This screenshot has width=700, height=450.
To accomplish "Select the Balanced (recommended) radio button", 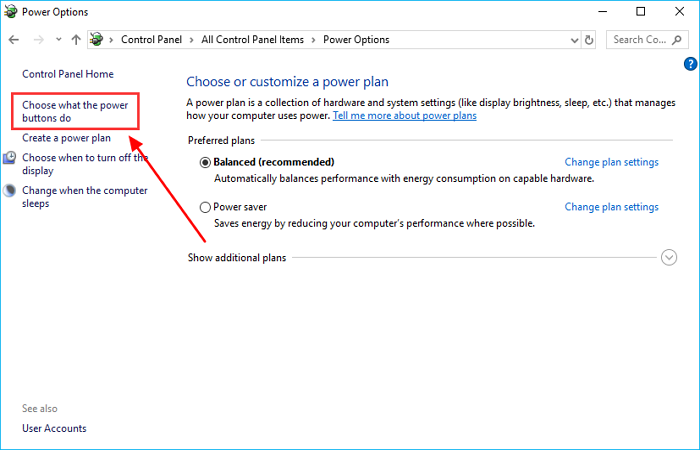I will 205,162.
